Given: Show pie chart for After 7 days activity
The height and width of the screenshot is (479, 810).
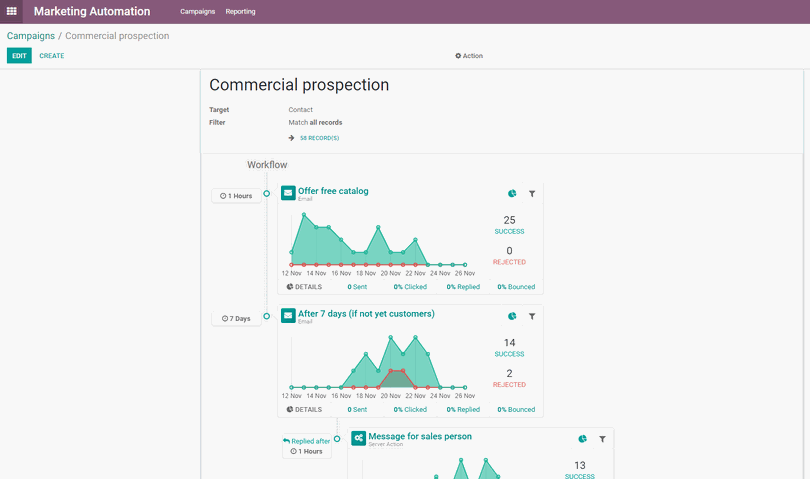Looking at the screenshot, I should pos(512,316).
